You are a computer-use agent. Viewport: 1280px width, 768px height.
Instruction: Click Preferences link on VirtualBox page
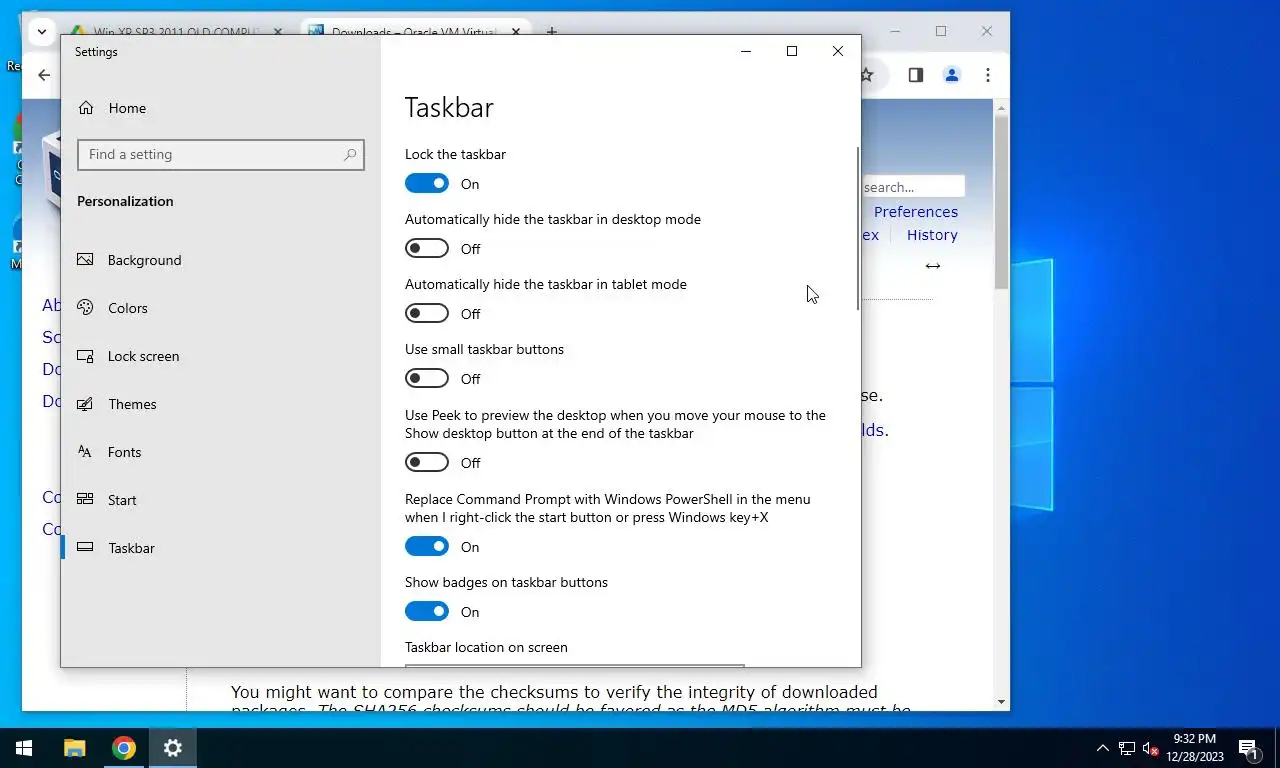point(916,212)
